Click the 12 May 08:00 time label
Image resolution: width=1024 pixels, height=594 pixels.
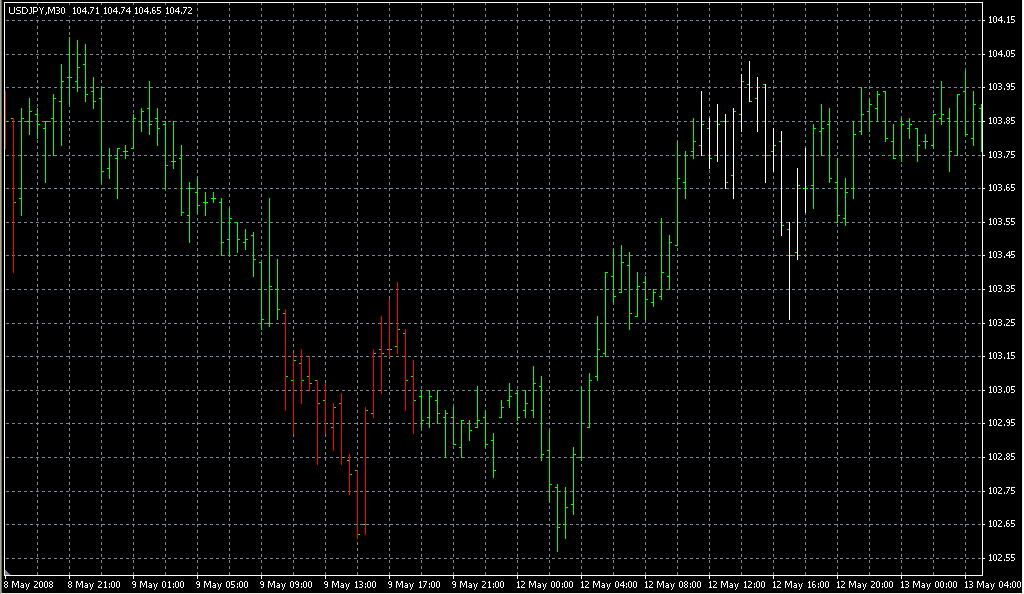pos(673,585)
